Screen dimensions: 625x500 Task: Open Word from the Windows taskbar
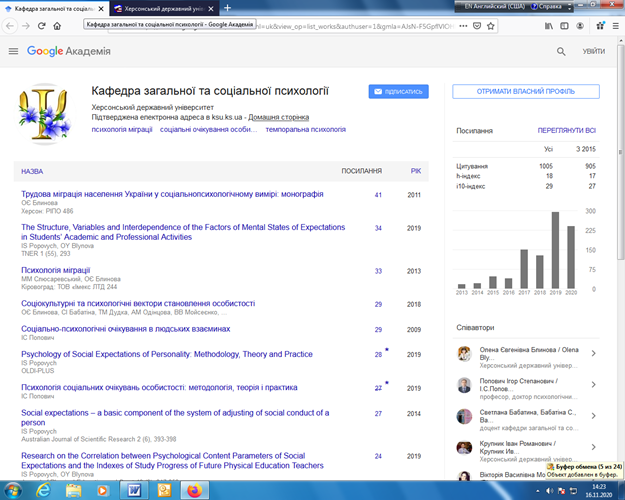coord(136,490)
